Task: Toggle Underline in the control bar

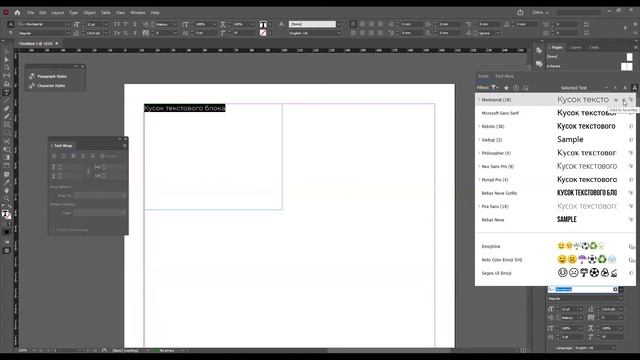Action: pyautogui.click(x=135, y=24)
